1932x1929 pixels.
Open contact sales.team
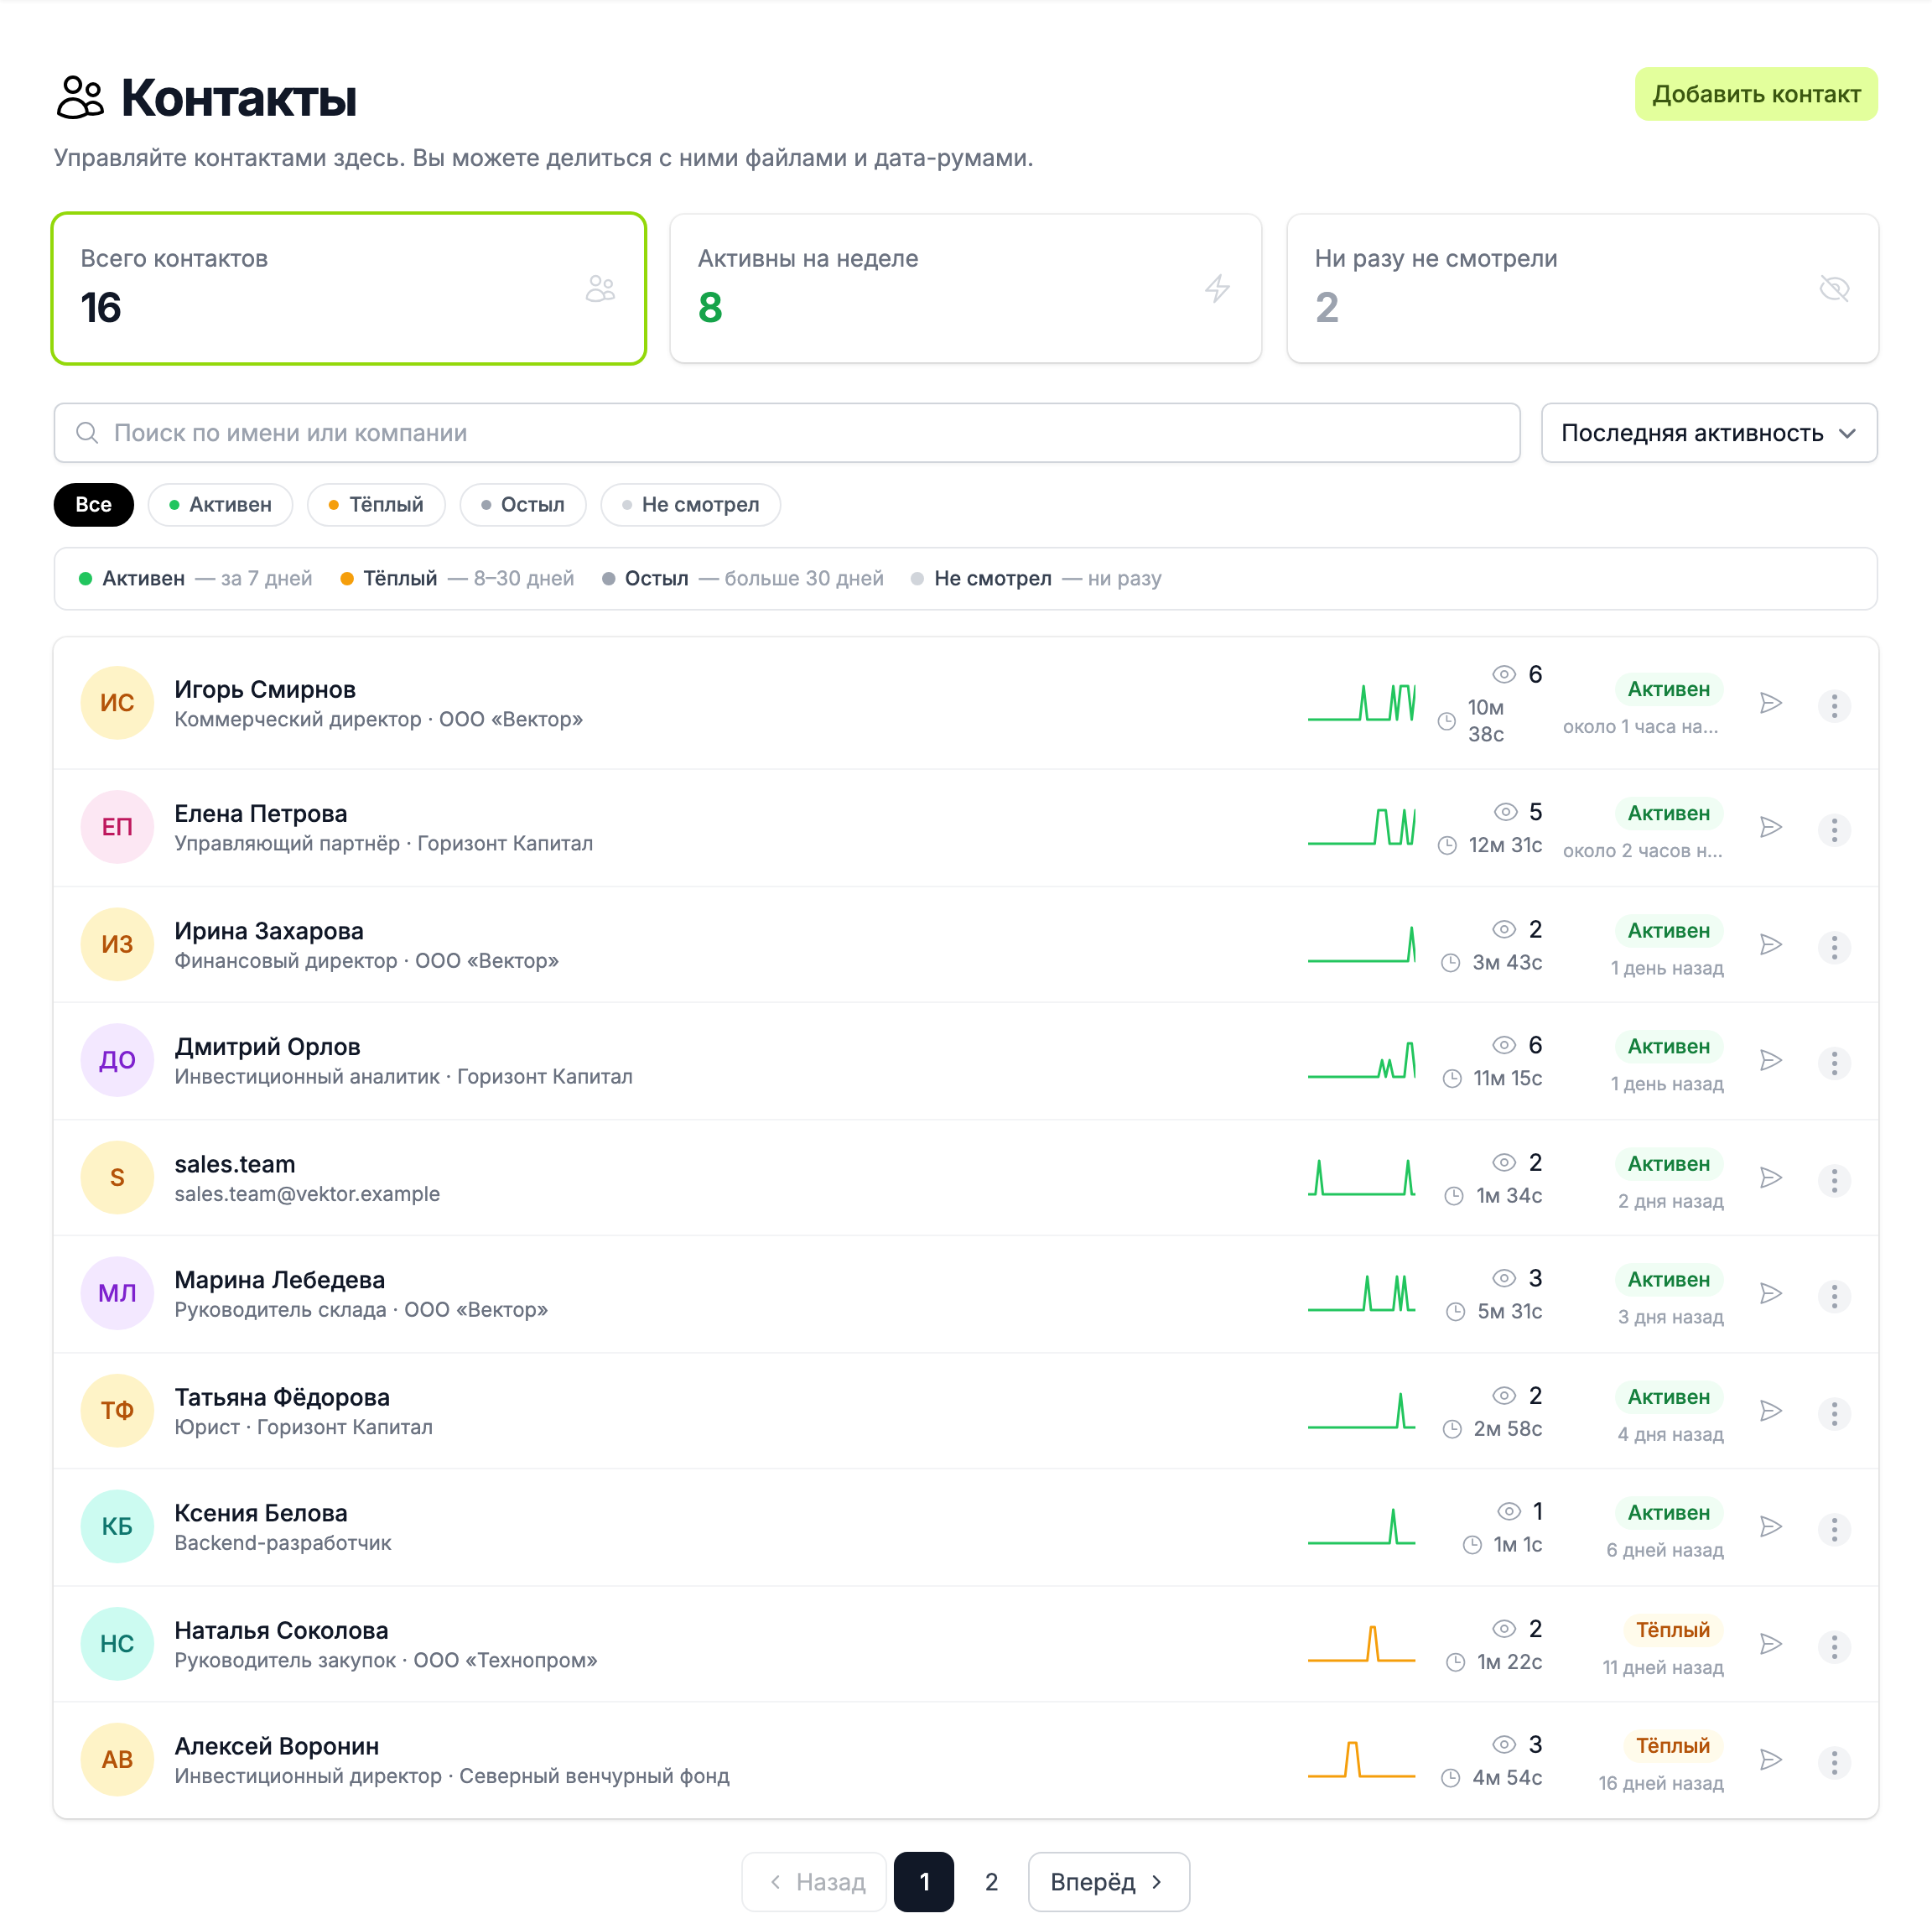(x=965, y=1177)
